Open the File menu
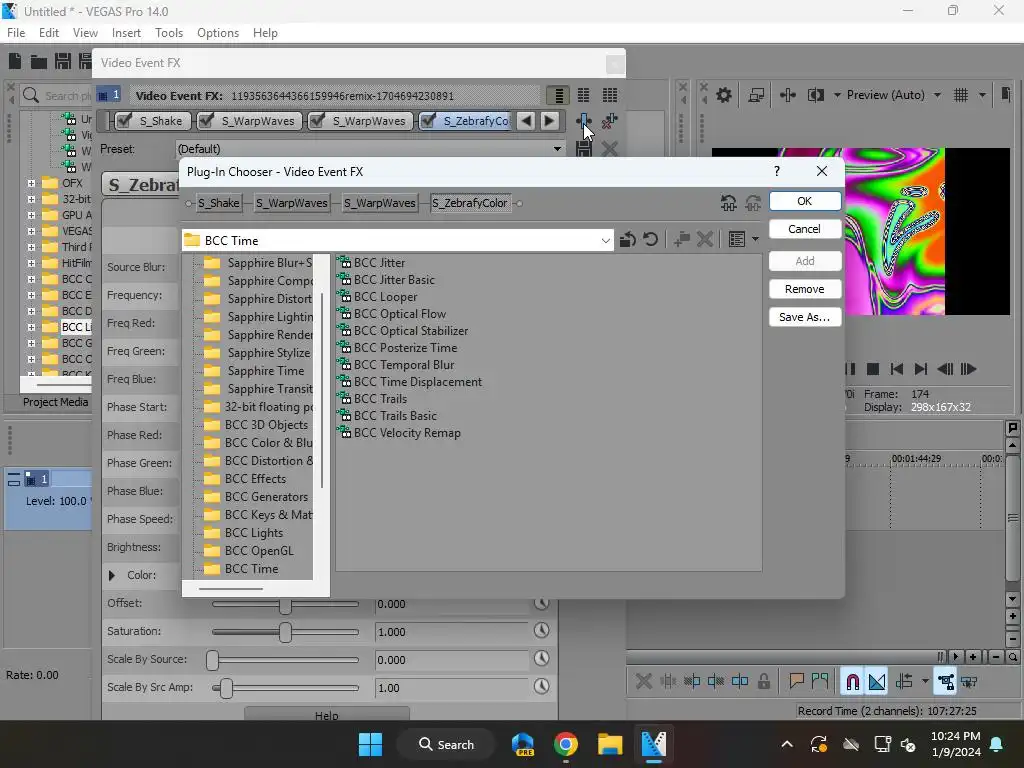 (x=16, y=33)
